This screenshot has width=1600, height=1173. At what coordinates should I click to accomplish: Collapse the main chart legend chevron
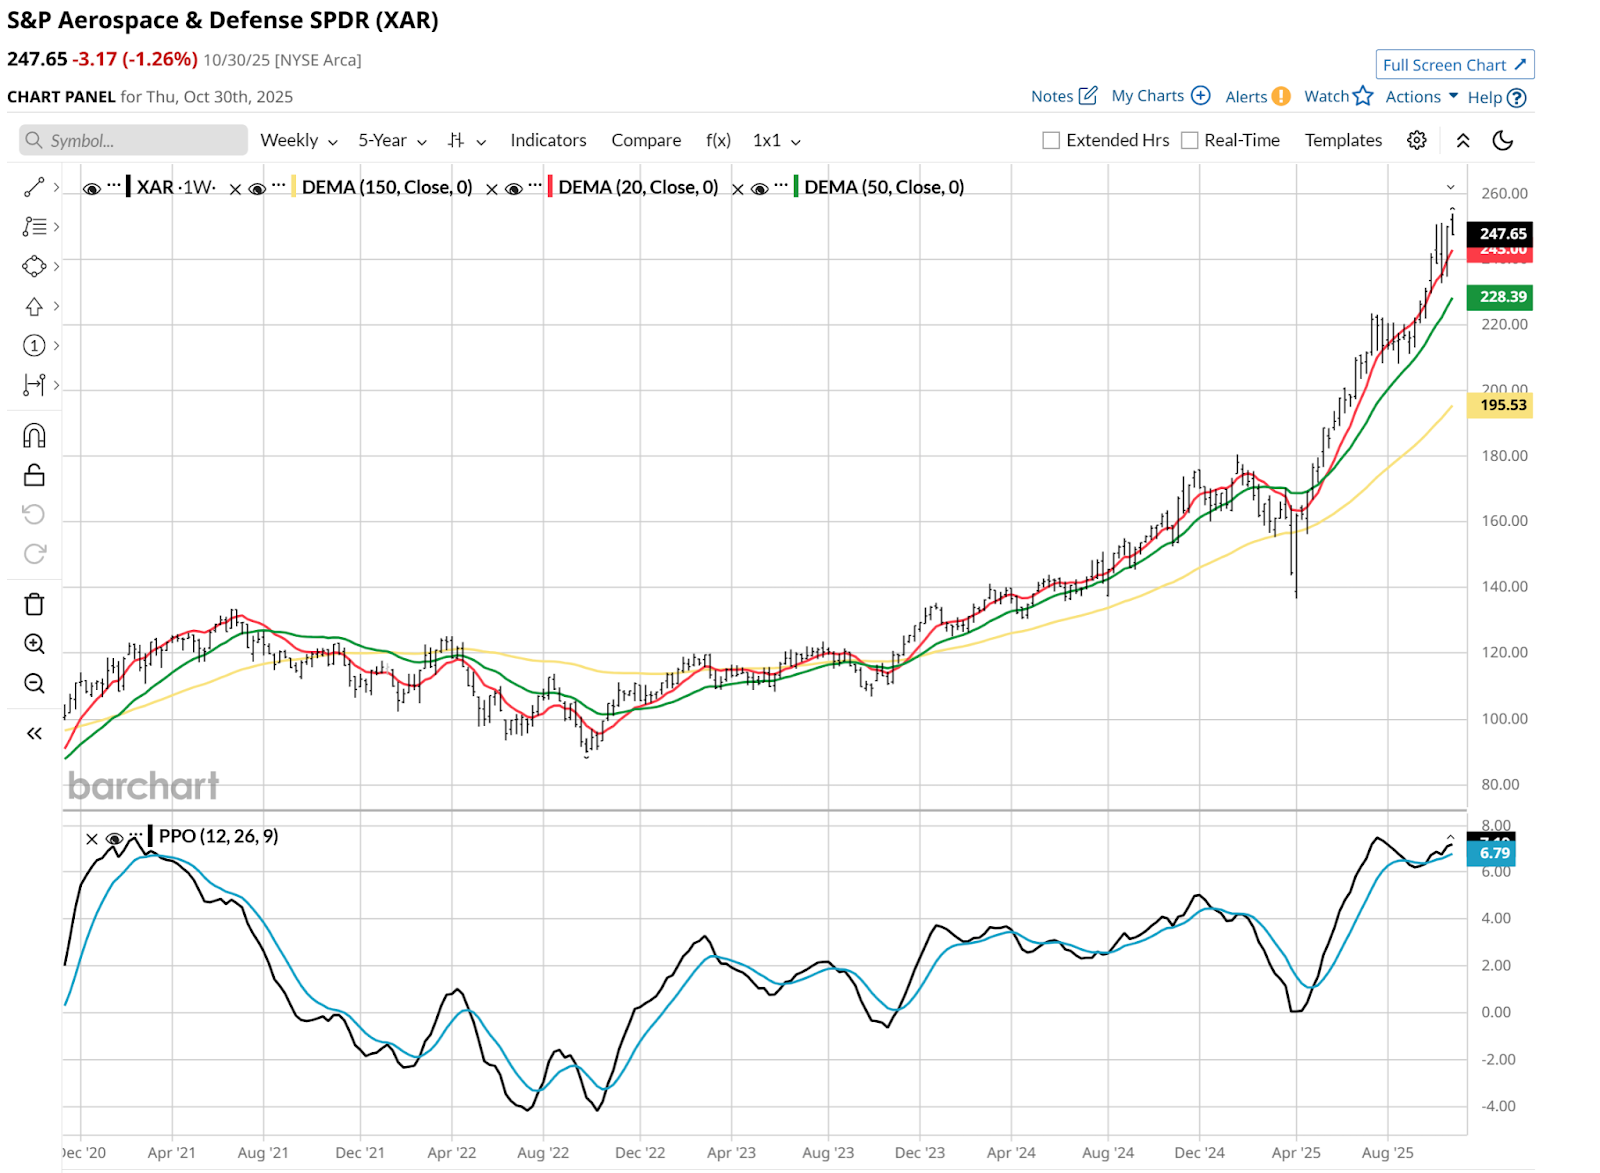pyautogui.click(x=1451, y=188)
